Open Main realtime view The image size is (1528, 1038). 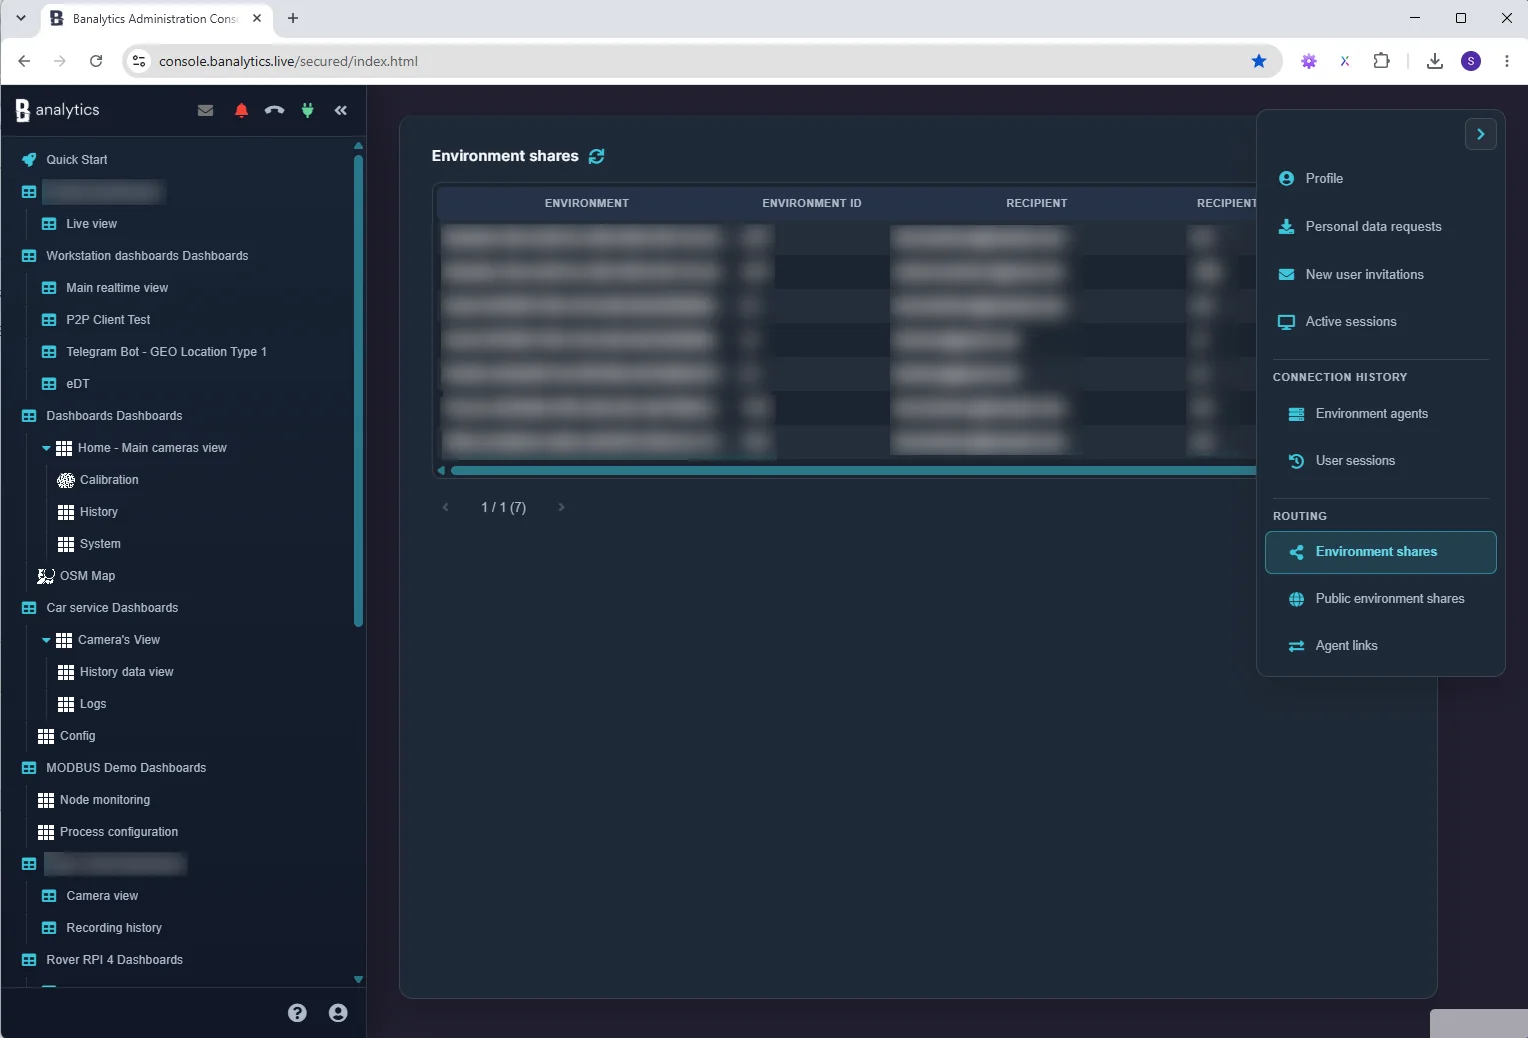(x=117, y=288)
